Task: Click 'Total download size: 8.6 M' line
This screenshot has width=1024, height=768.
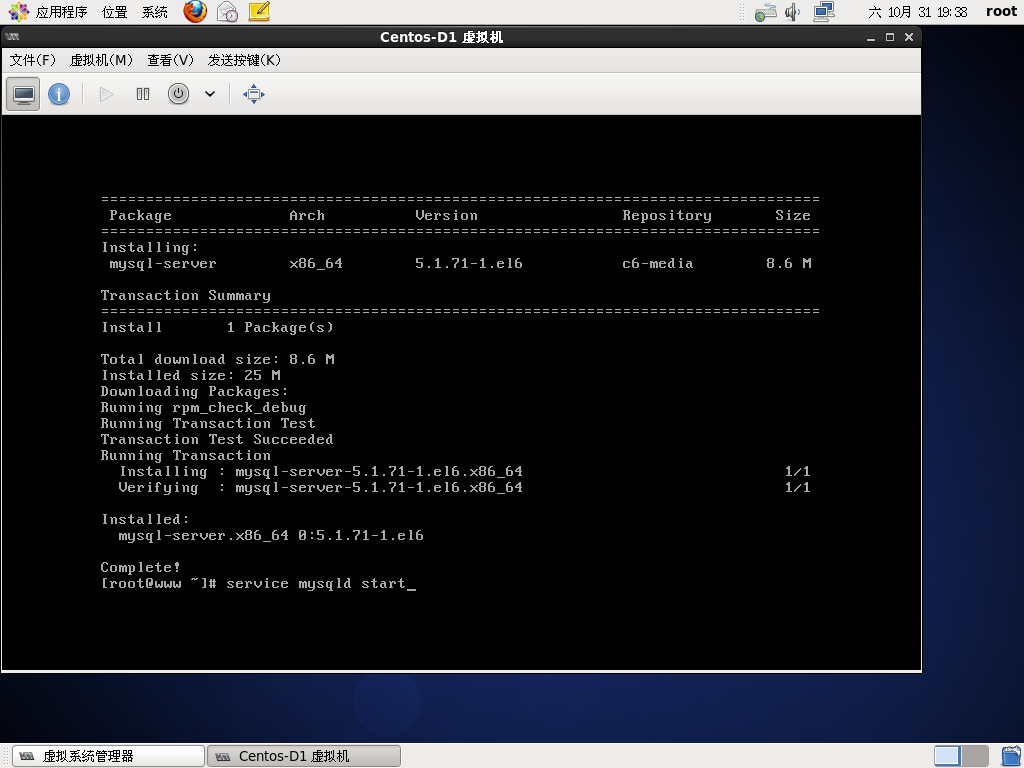Action: pyautogui.click(x=217, y=359)
